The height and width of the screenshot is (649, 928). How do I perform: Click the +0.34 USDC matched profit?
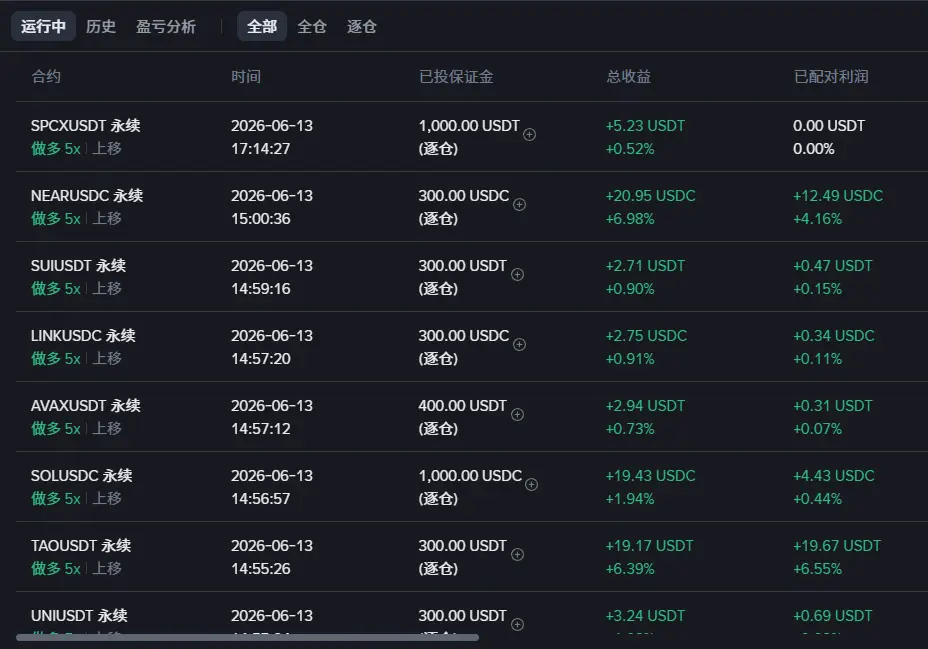point(834,335)
